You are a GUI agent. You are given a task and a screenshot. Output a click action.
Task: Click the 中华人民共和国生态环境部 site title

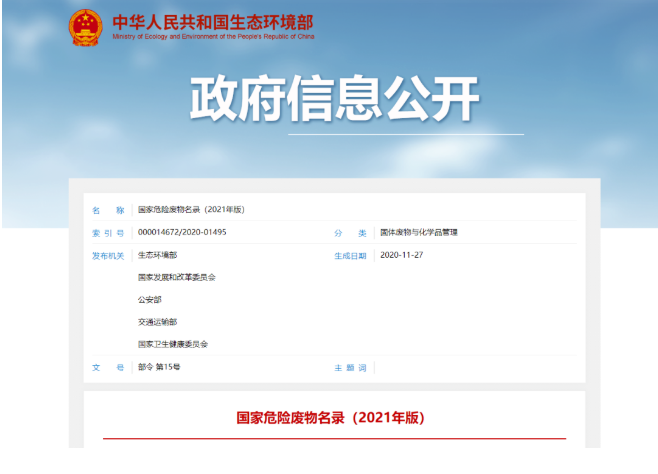[x=212, y=21]
